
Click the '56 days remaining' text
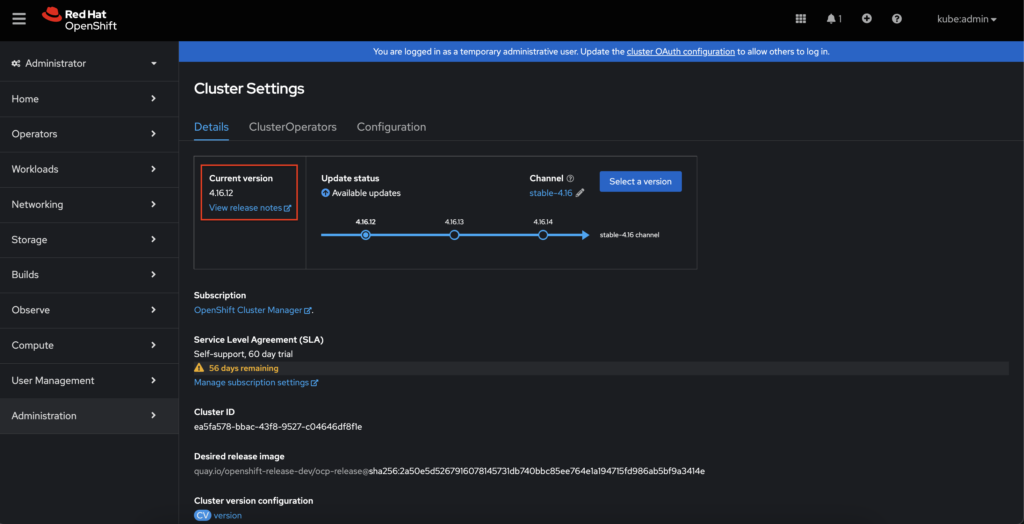click(x=244, y=368)
